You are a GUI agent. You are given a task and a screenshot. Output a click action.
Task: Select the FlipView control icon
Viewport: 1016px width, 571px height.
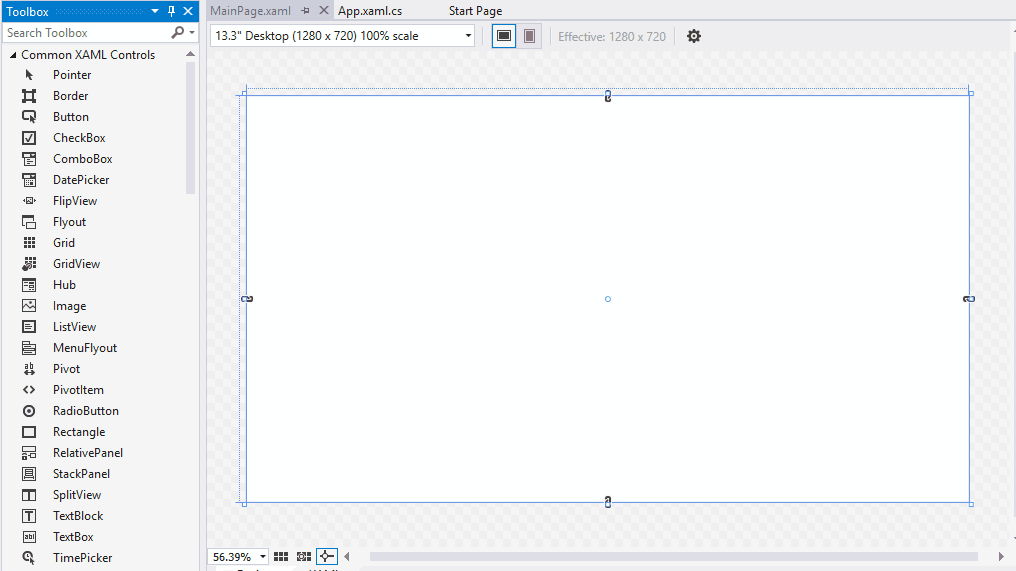[x=29, y=201]
